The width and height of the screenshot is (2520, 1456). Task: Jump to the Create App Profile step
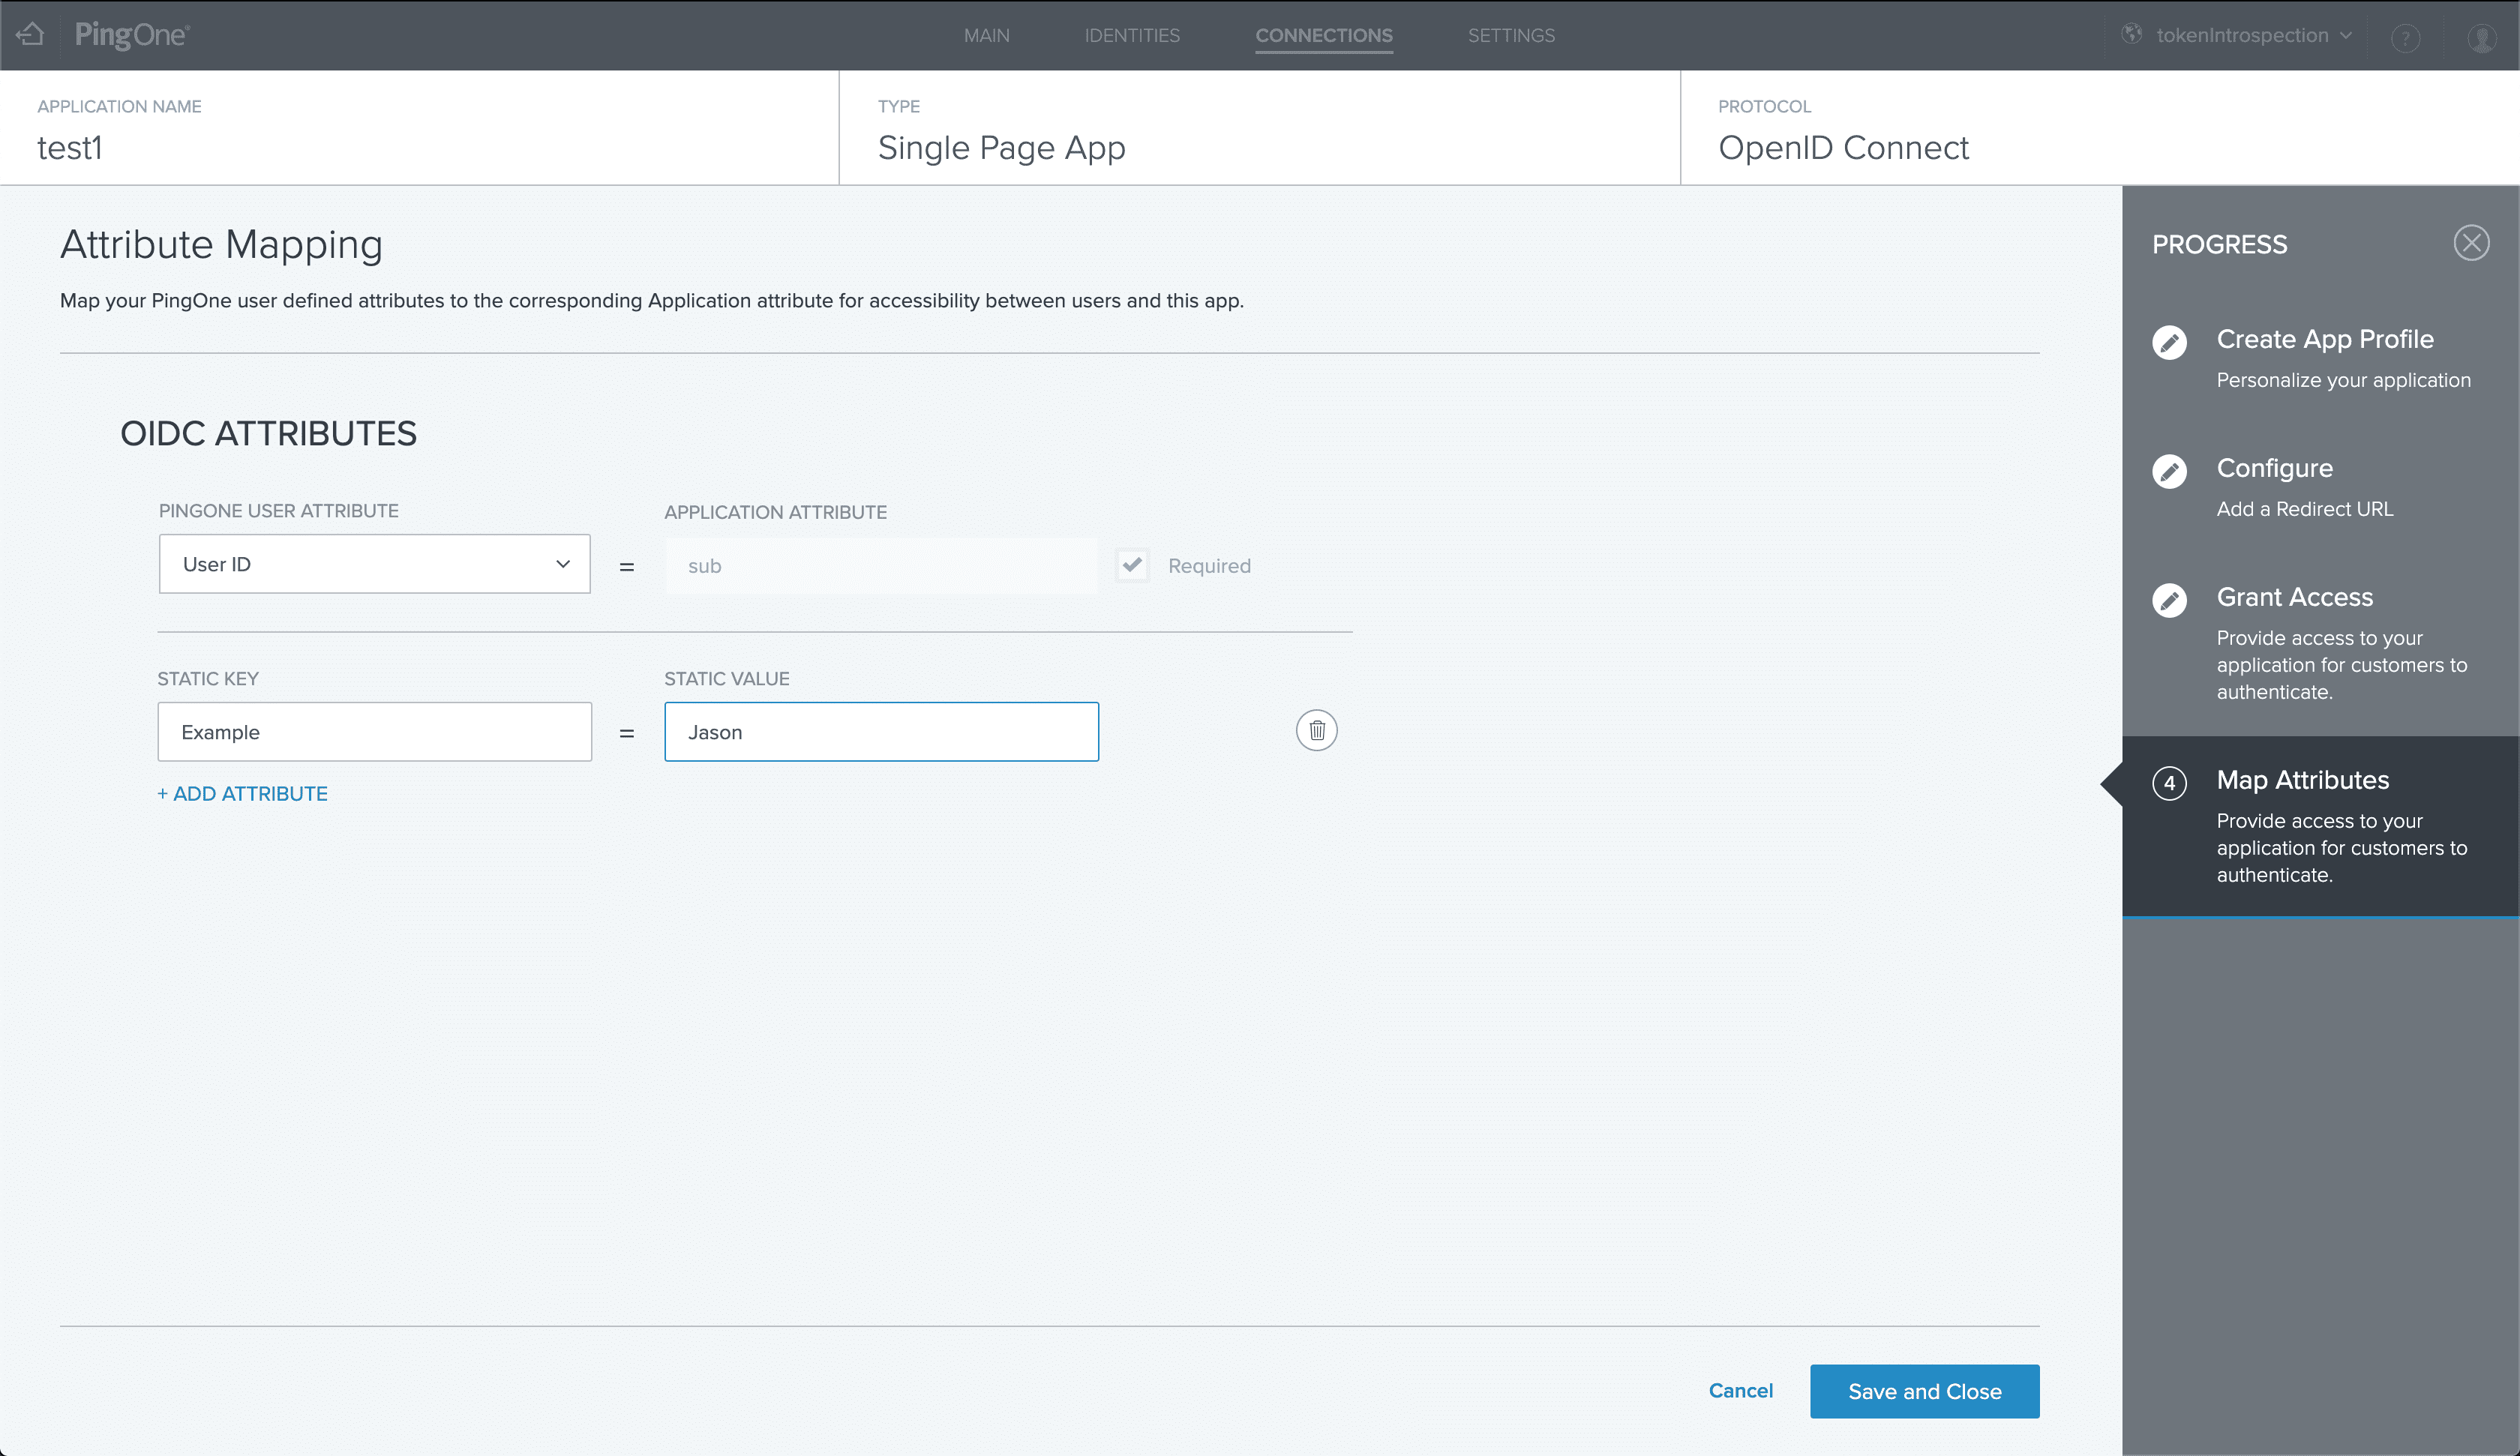tap(2325, 339)
